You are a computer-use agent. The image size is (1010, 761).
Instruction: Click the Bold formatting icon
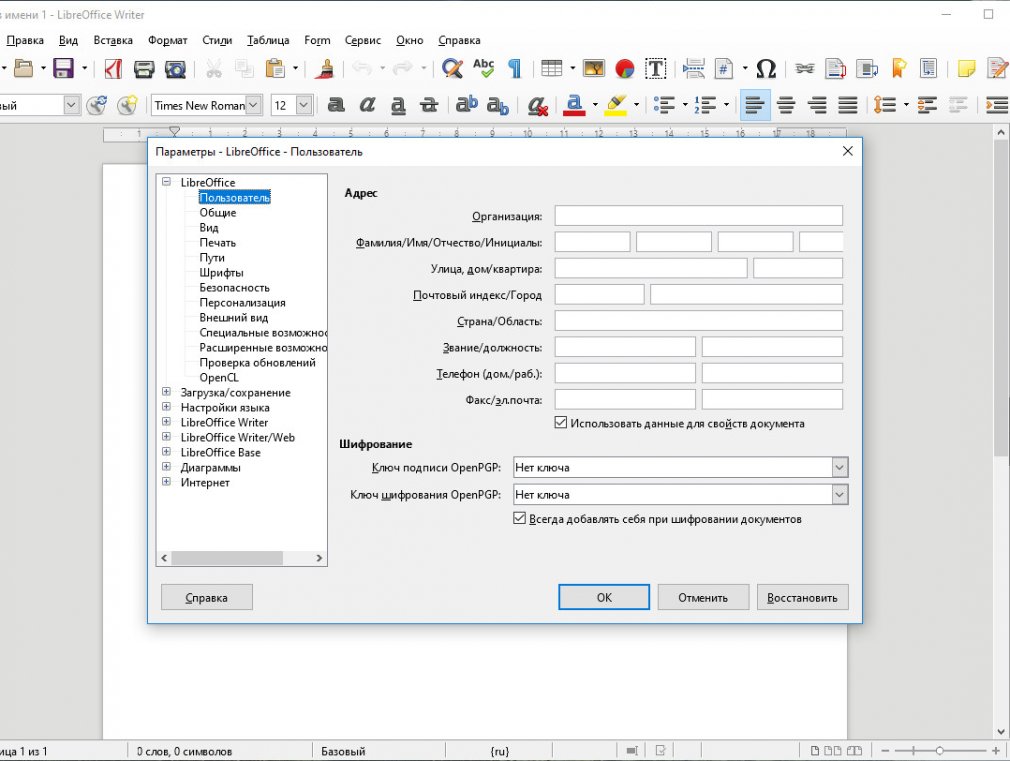(336, 104)
